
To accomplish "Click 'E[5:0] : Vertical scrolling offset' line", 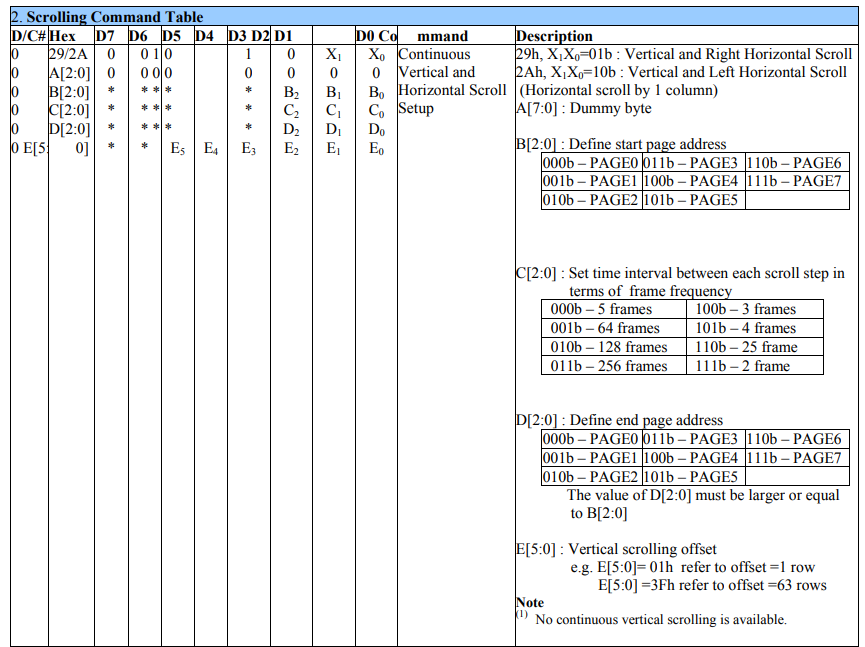I will (616, 549).
